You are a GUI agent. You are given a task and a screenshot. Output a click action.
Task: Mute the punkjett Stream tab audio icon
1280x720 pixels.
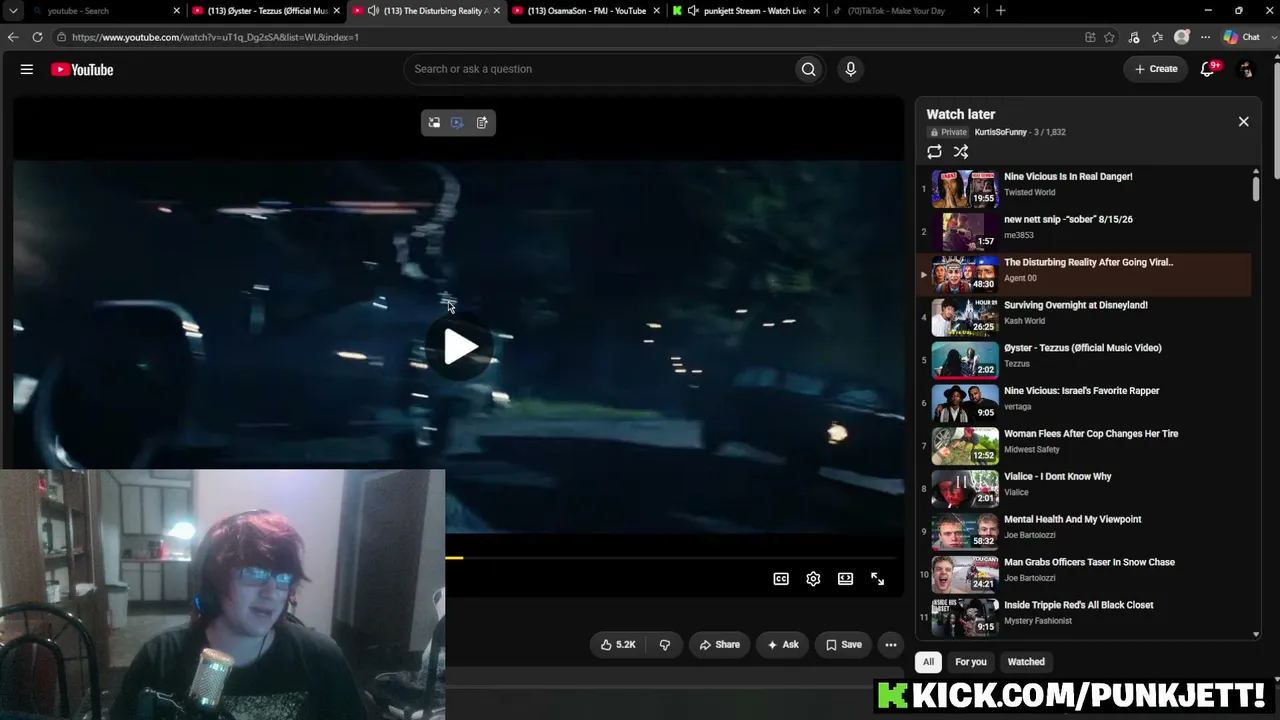[693, 11]
